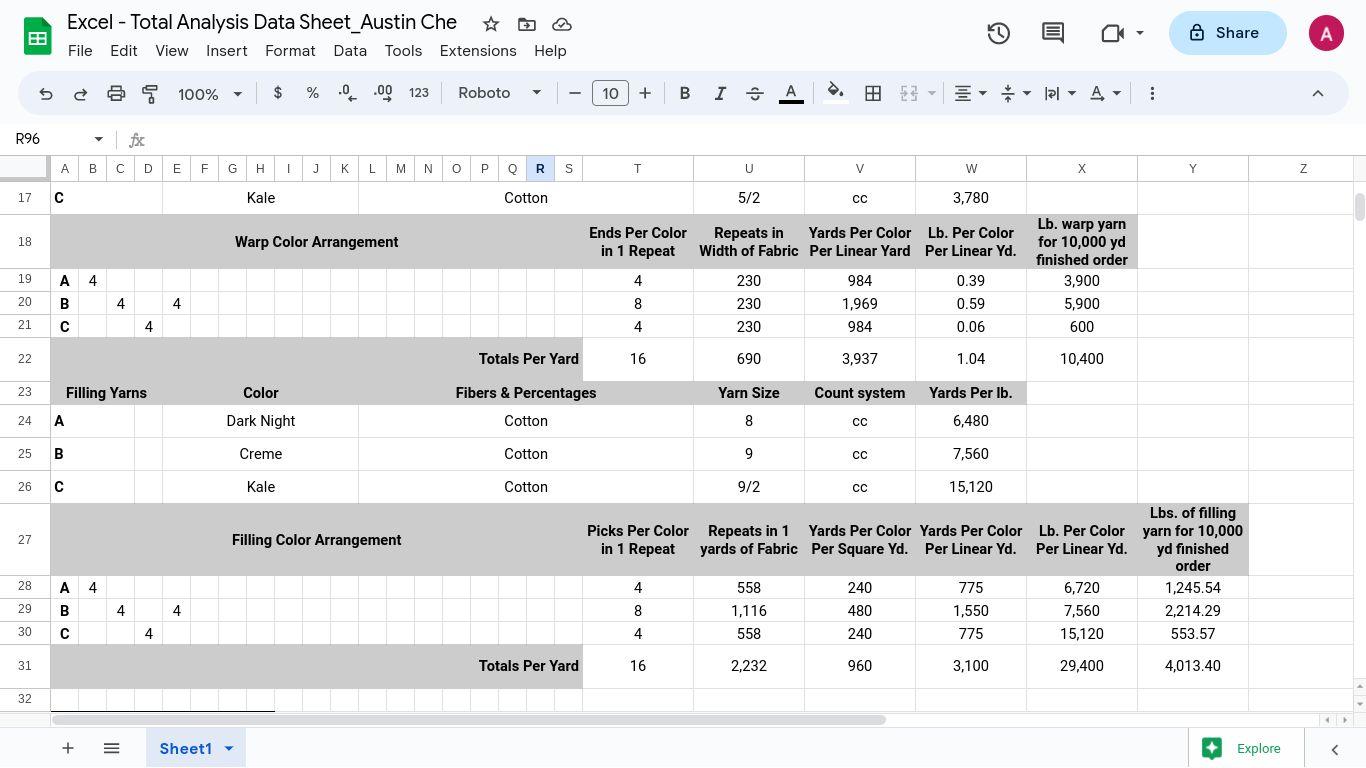Open text rotation dropdown
Viewport: 1366px width, 768px height.
tap(1105, 93)
